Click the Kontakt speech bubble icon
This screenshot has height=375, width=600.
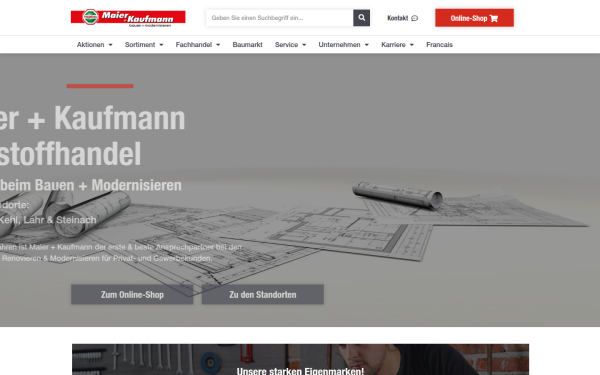click(x=414, y=18)
